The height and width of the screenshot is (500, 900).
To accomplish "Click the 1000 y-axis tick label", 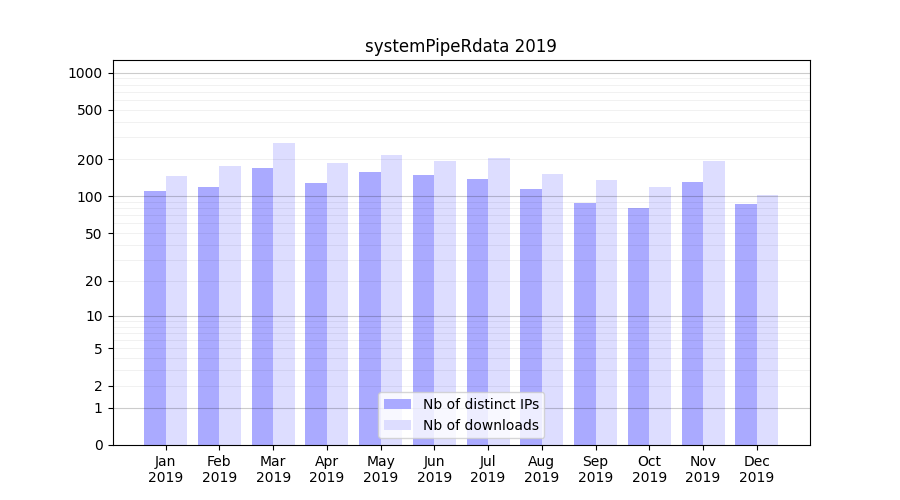I will tap(84, 73).
